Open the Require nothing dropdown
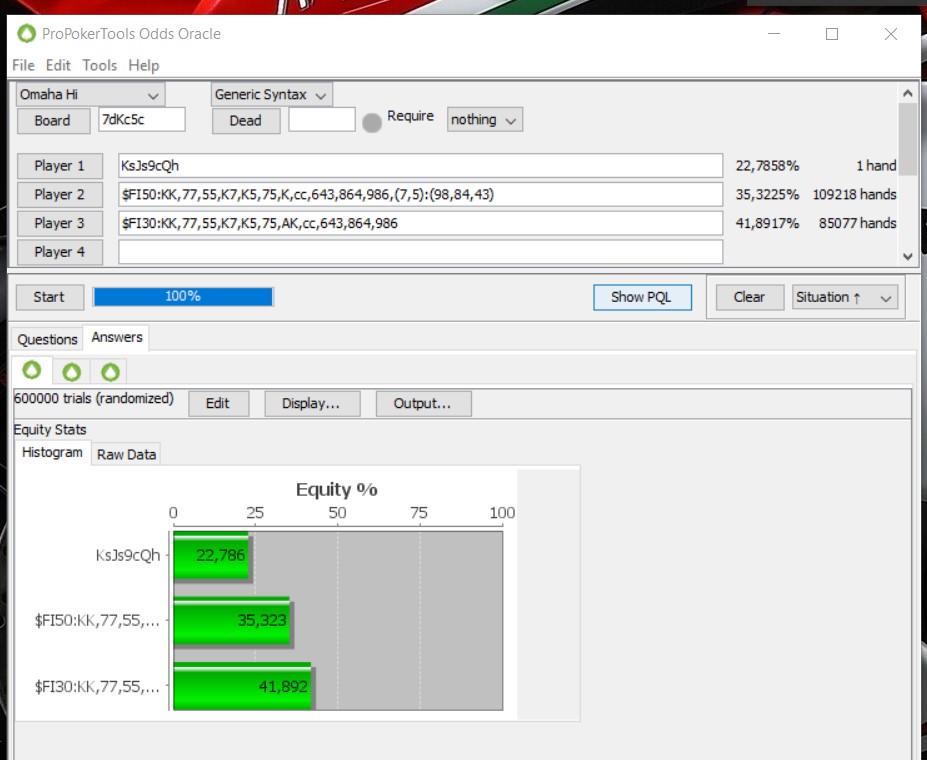927x760 pixels. [x=485, y=120]
